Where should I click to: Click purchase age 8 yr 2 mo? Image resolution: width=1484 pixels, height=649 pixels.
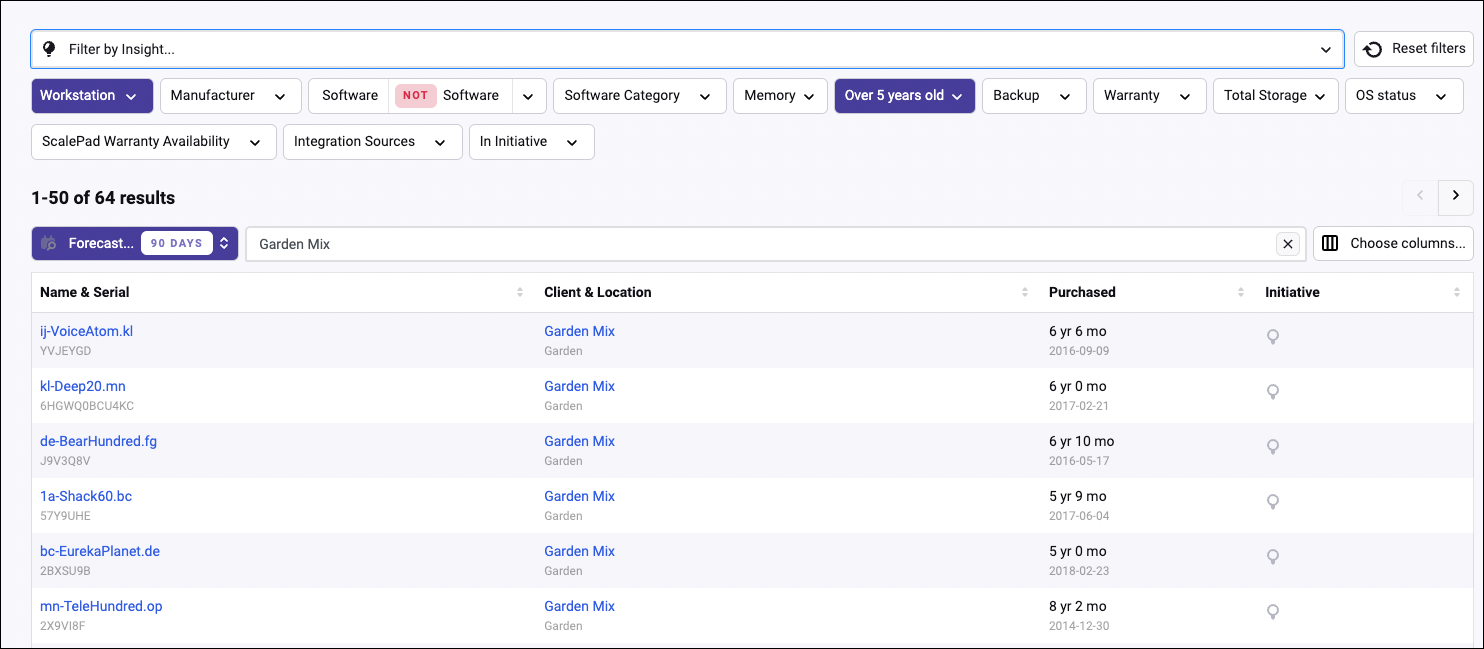coord(1078,606)
